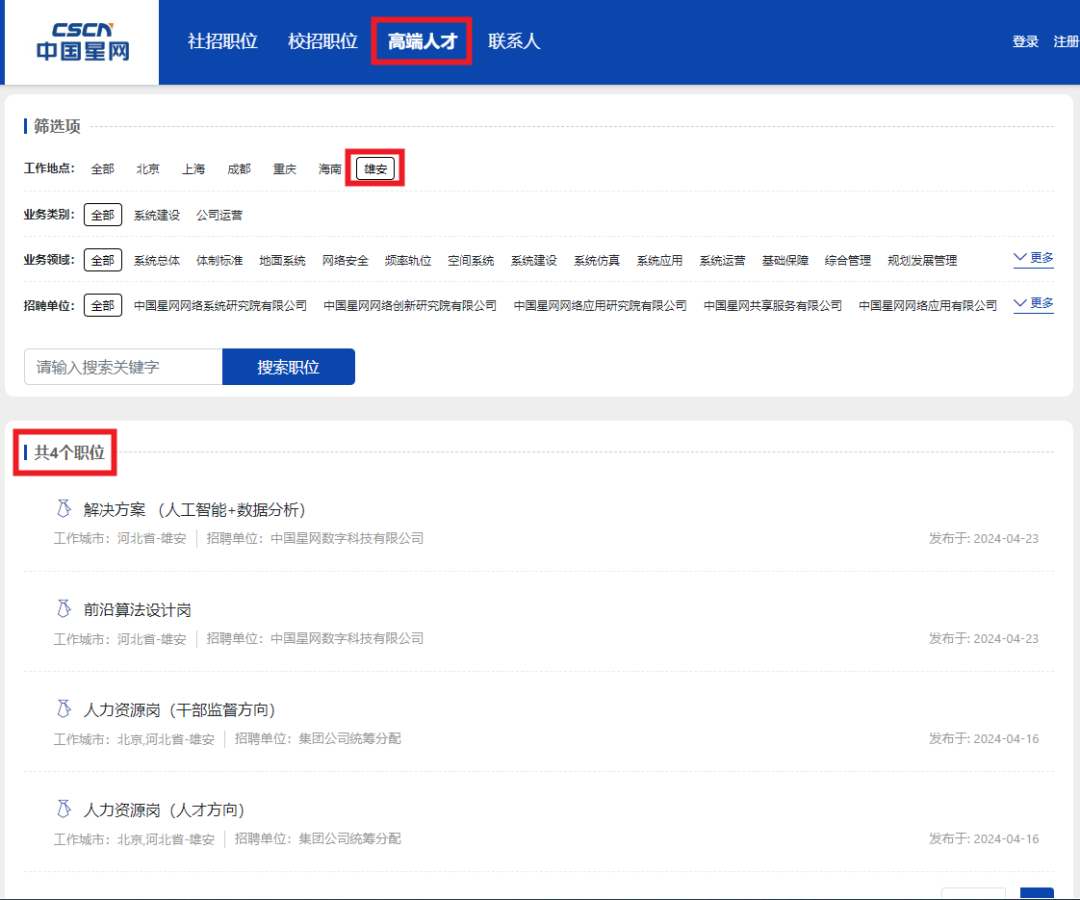
Task: Expand 更多 to show more 招聘单位 options
Action: [1033, 303]
